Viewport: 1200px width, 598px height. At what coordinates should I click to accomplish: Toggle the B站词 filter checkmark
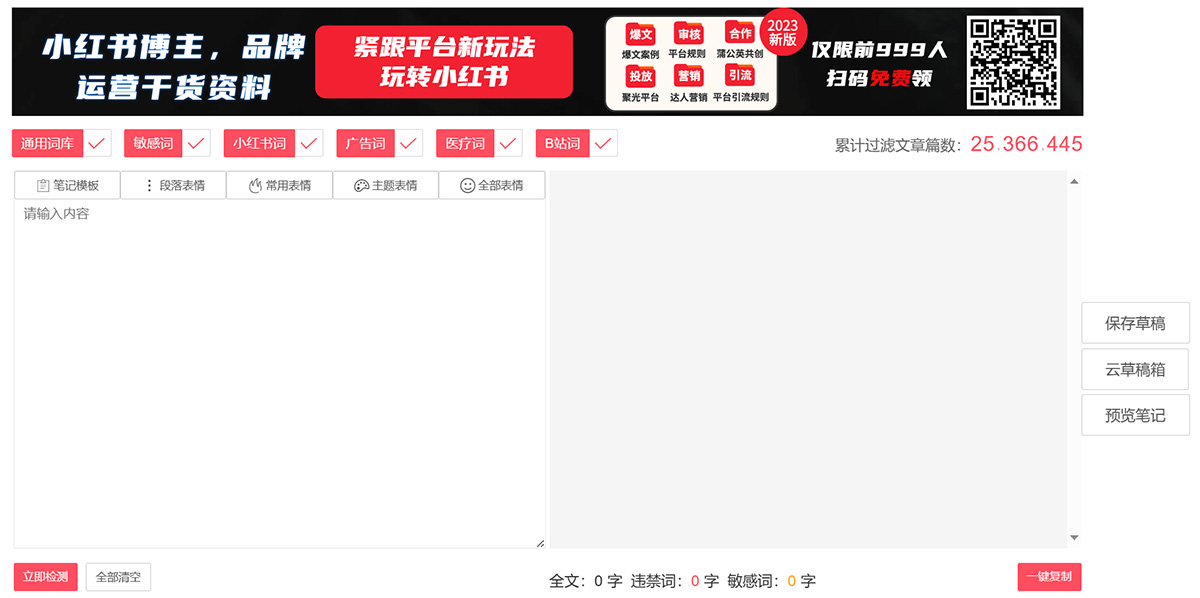(602, 143)
